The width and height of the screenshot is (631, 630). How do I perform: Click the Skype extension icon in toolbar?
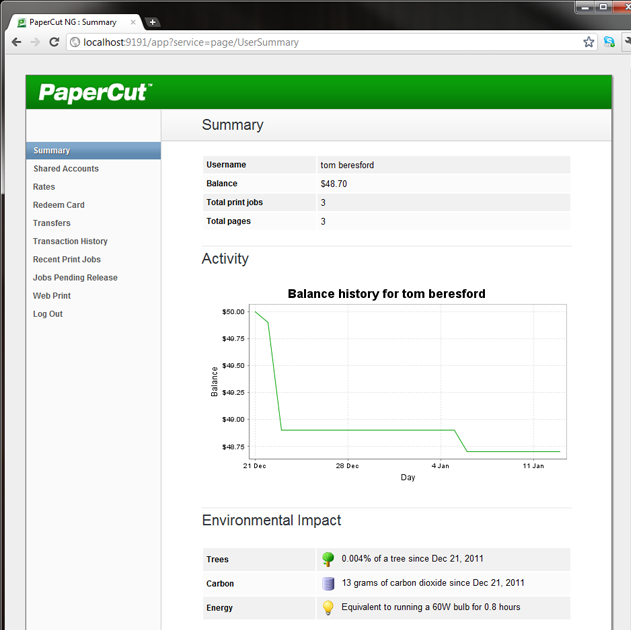tap(609, 42)
